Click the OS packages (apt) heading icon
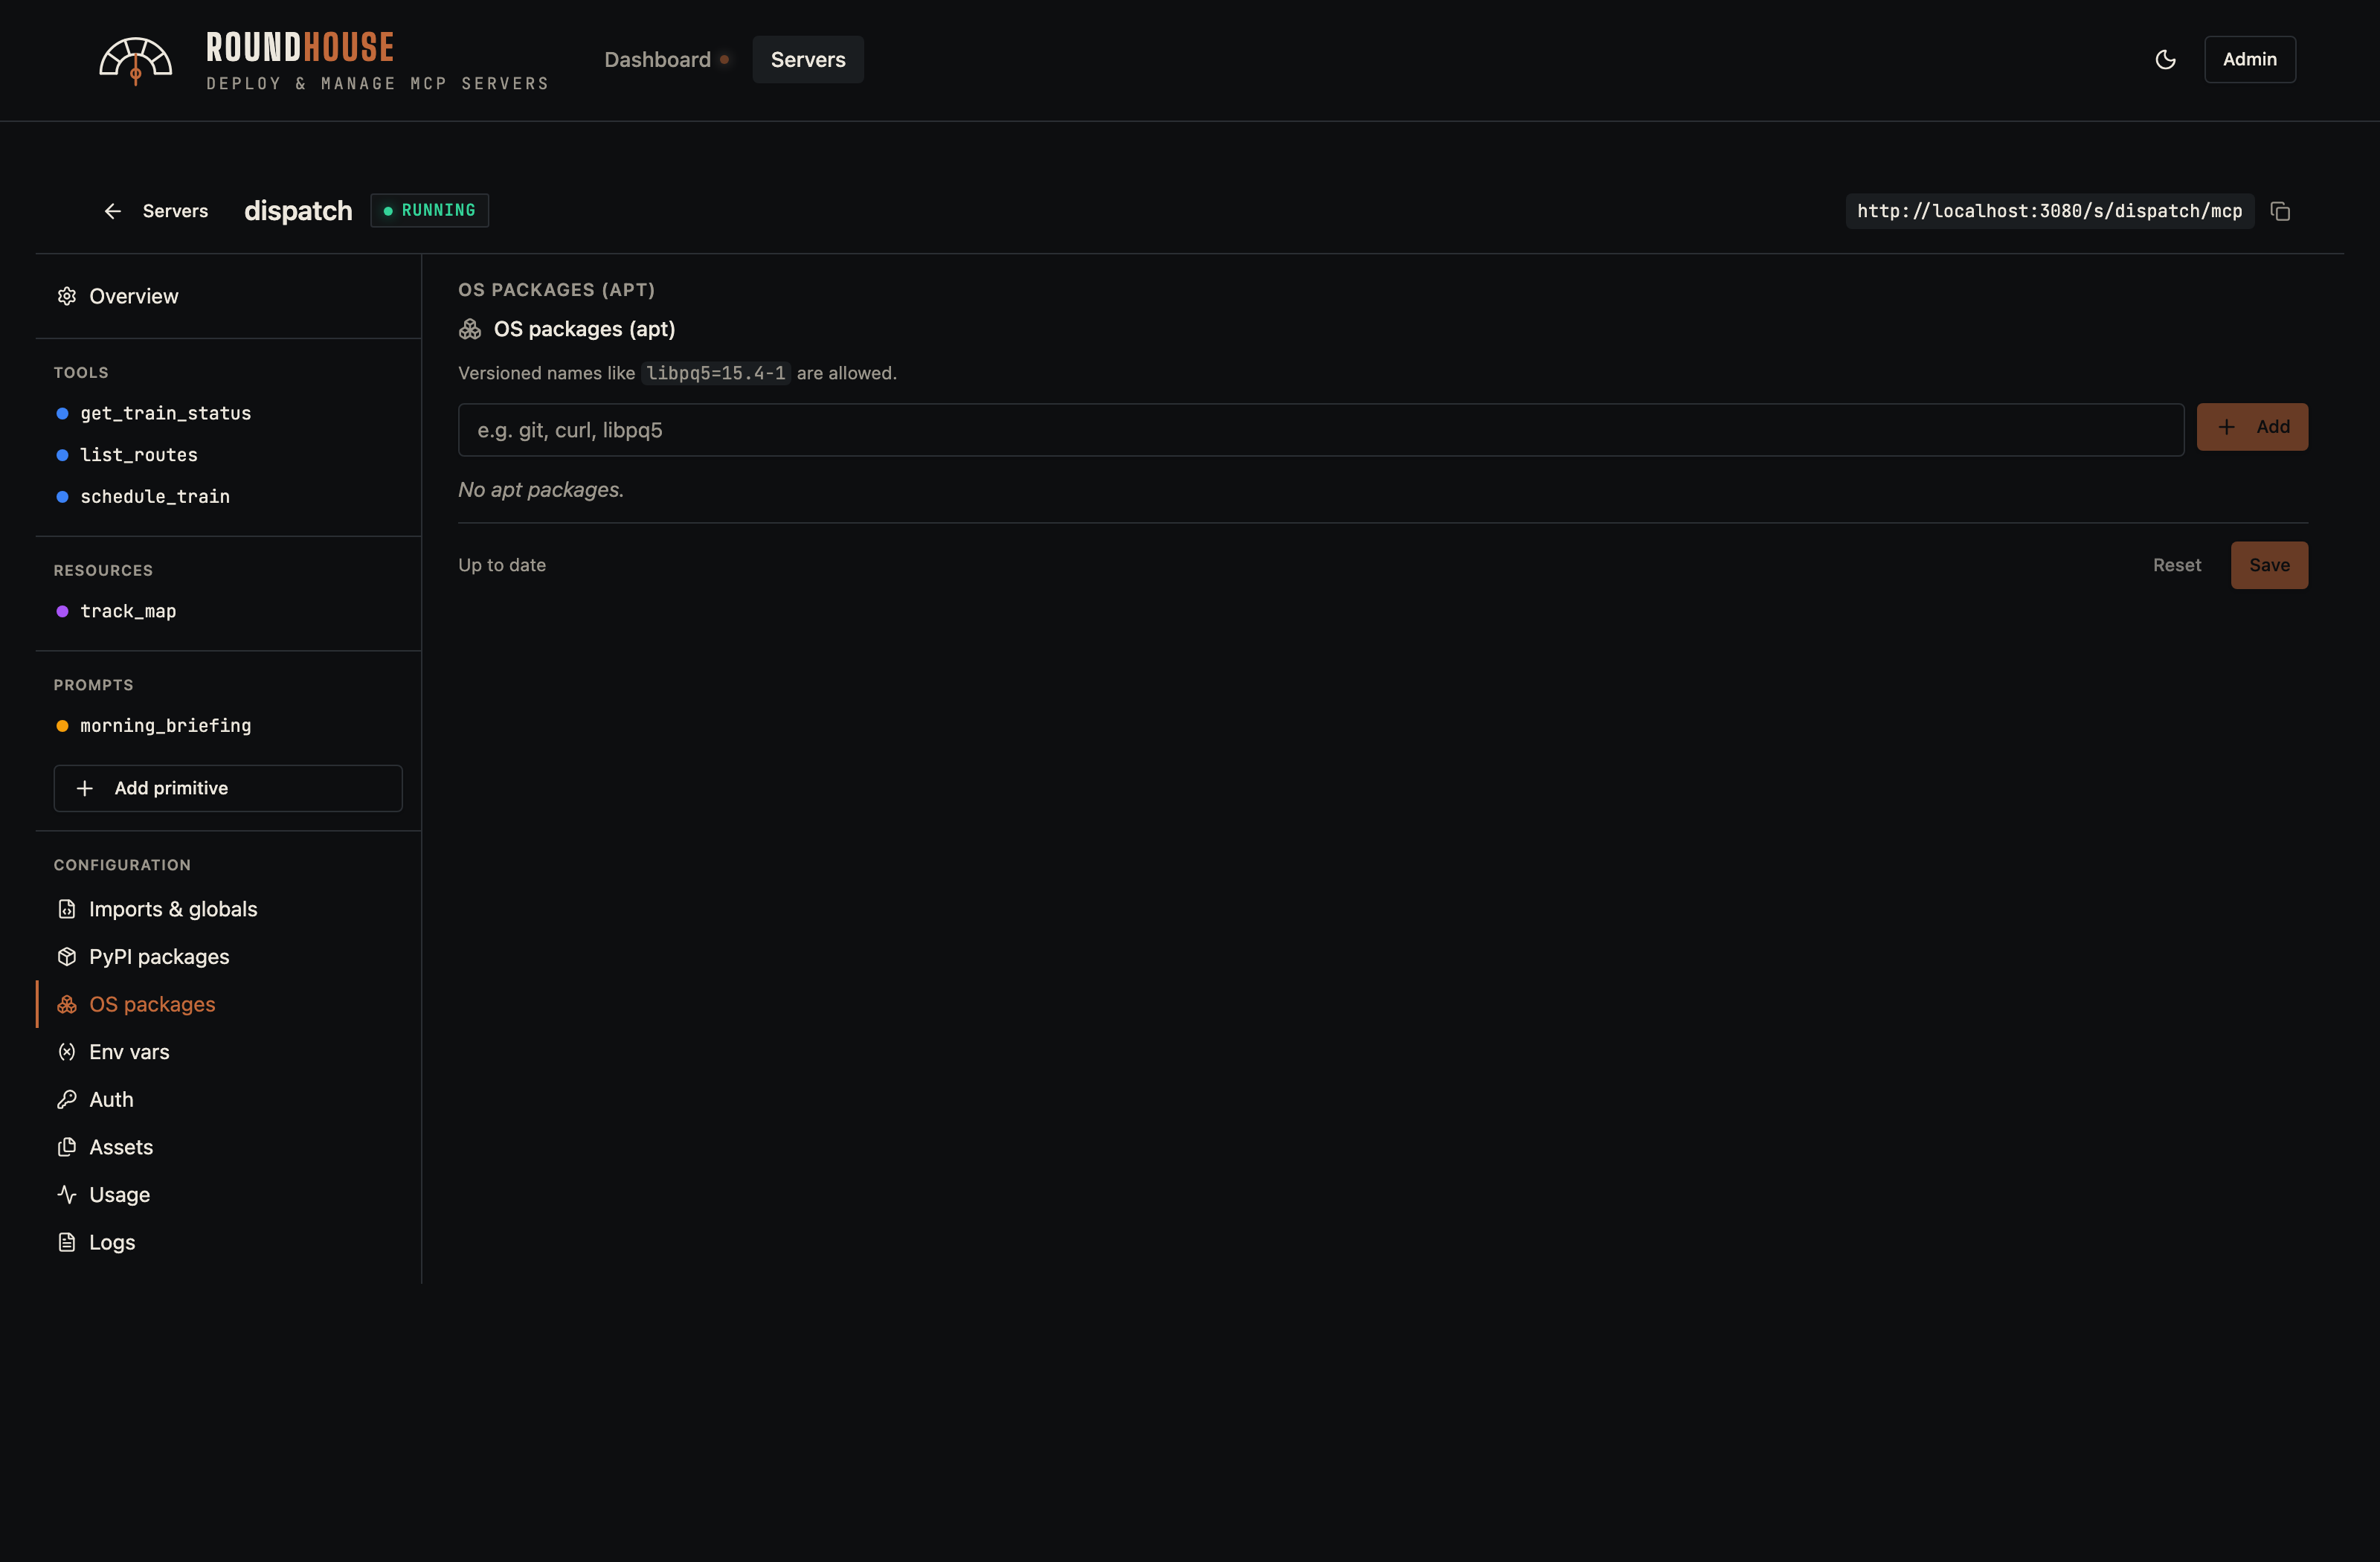Image resolution: width=2380 pixels, height=1562 pixels. coord(470,329)
